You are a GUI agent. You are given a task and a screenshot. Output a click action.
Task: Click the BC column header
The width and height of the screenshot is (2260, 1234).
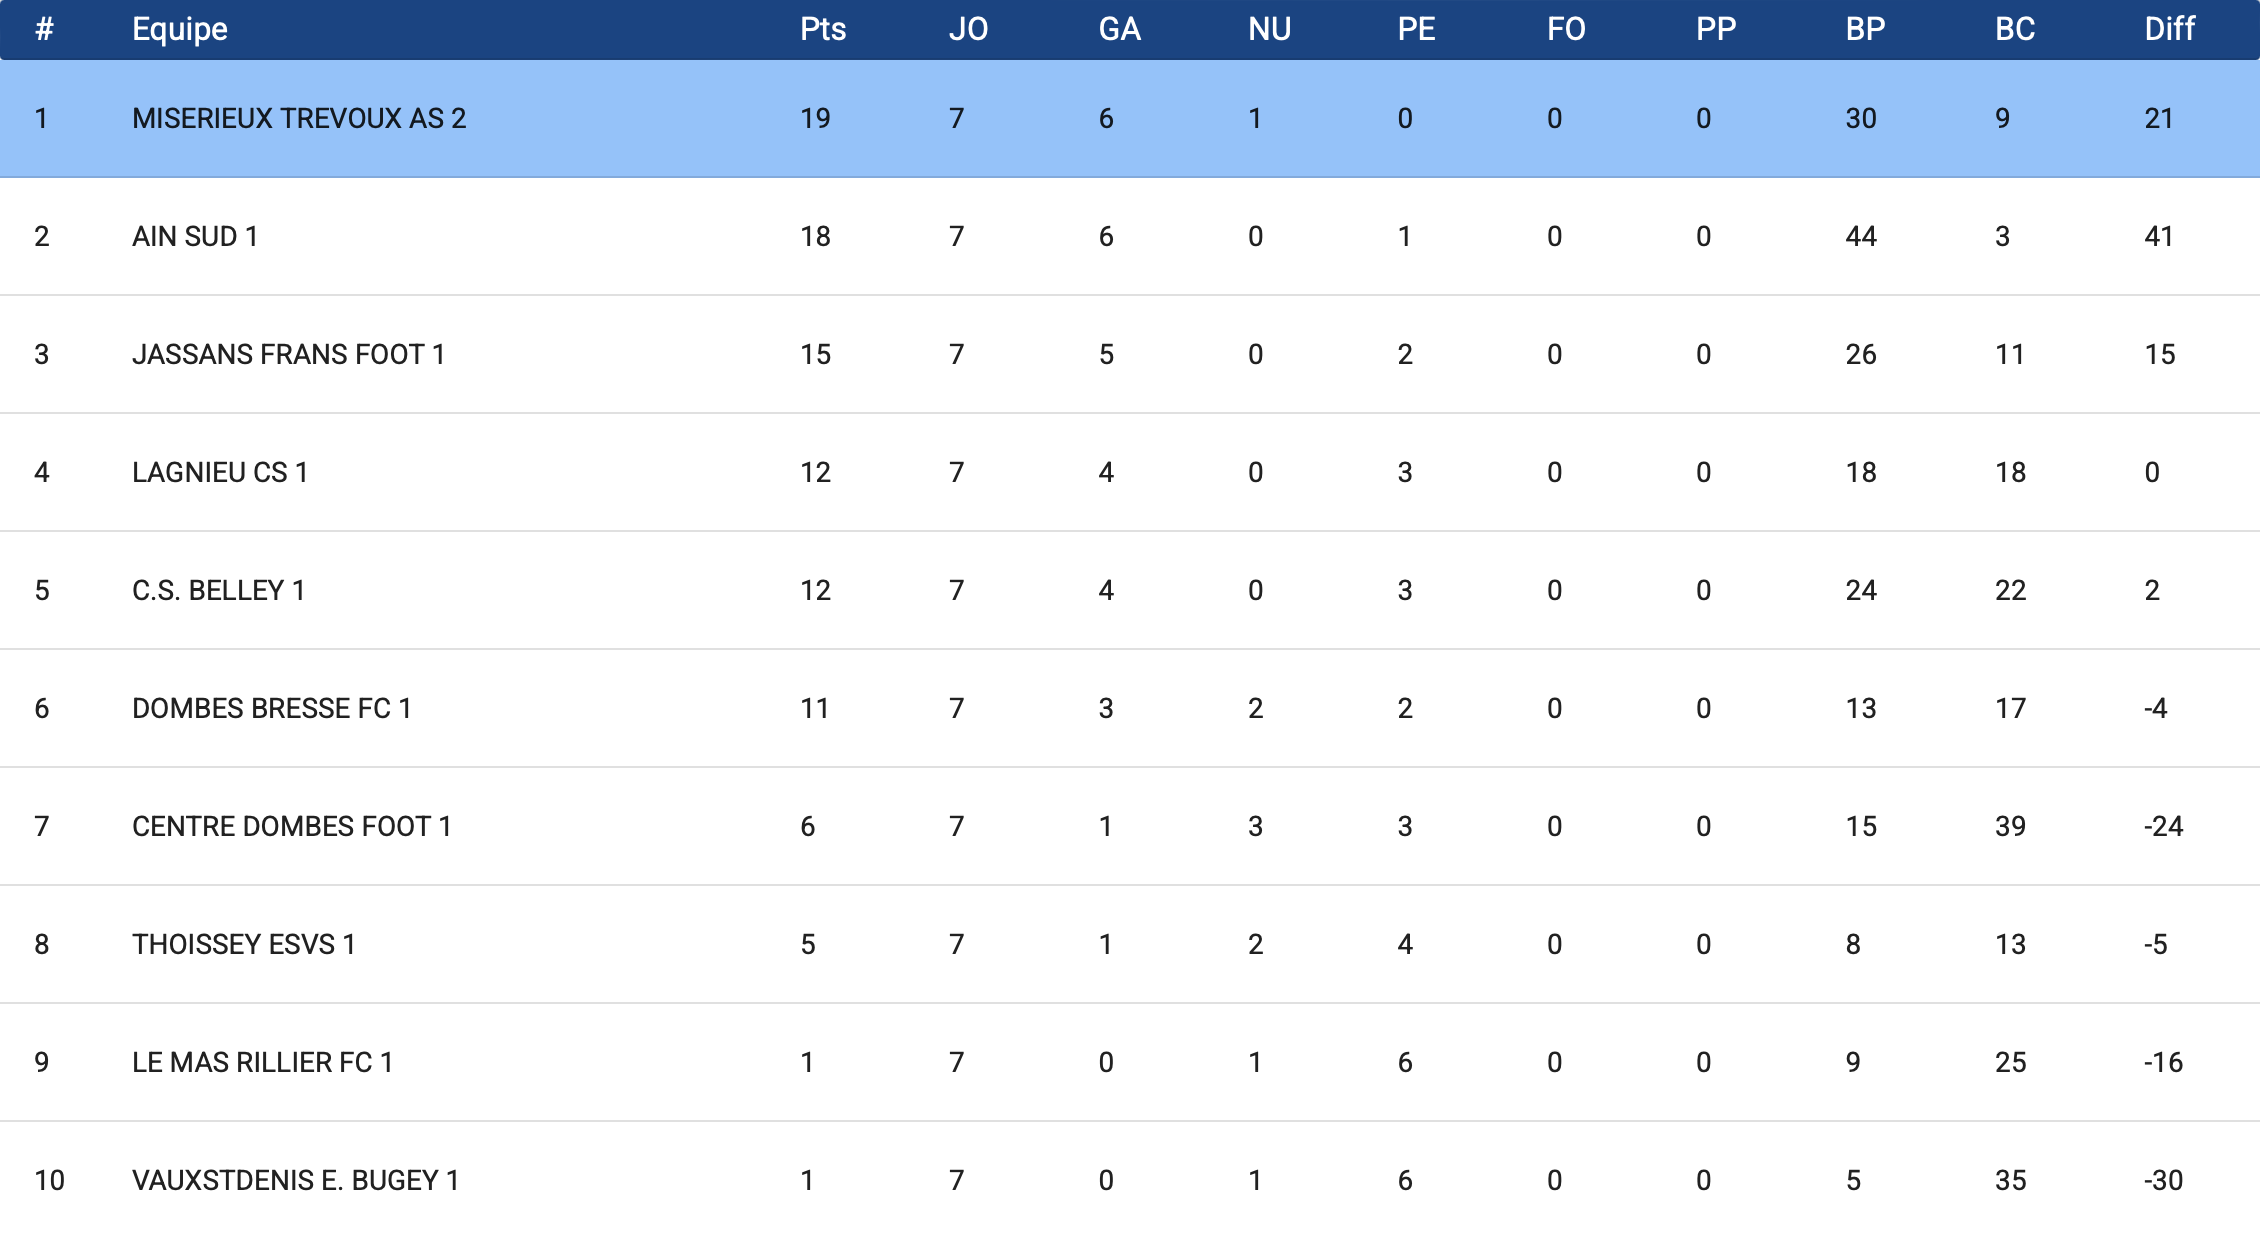click(2014, 29)
